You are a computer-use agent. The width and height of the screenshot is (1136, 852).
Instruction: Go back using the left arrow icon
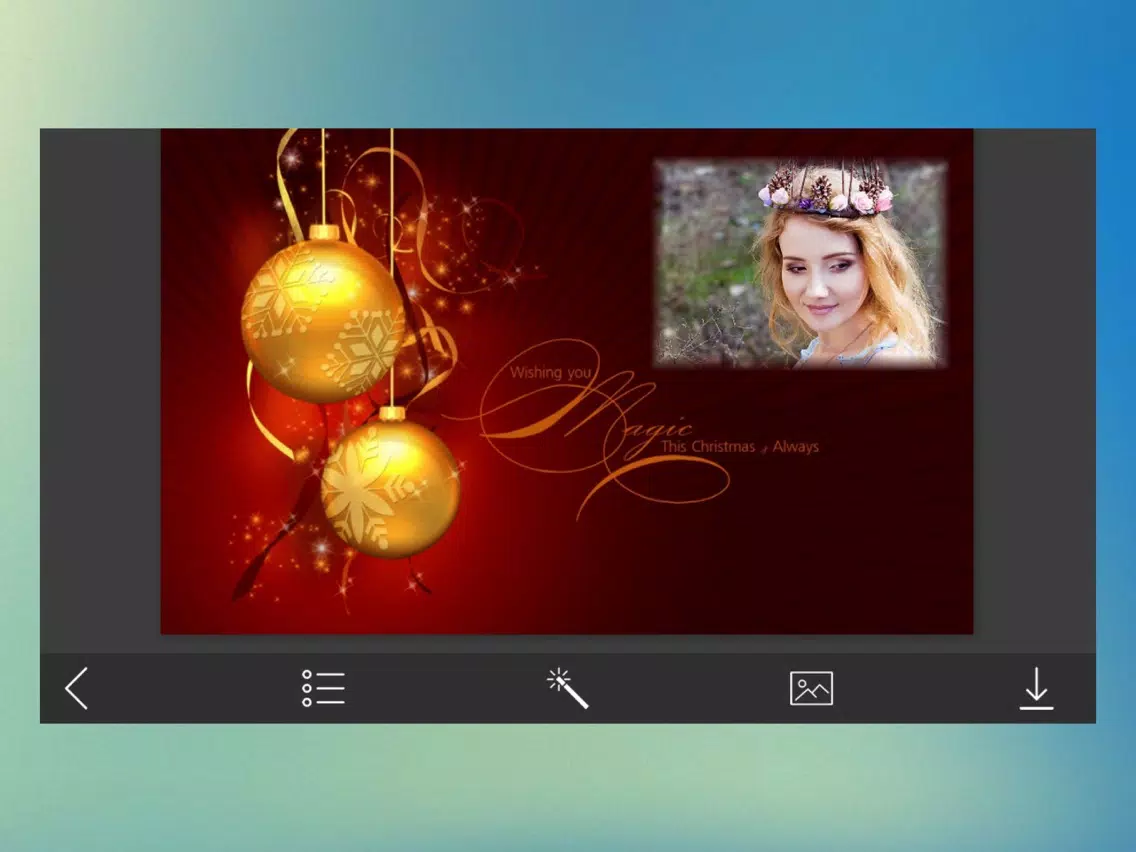tap(76, 688)
